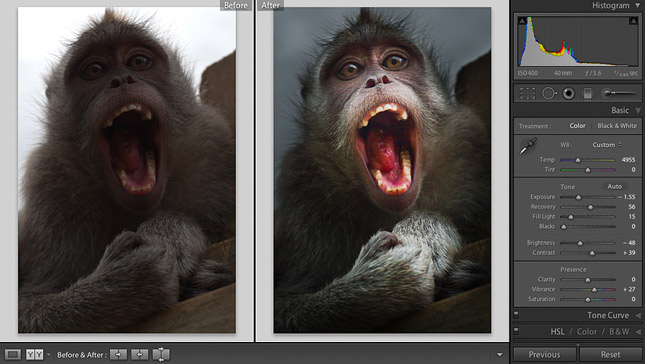Click the Tone section label
The image size is (645, 364).
[568, 187]
